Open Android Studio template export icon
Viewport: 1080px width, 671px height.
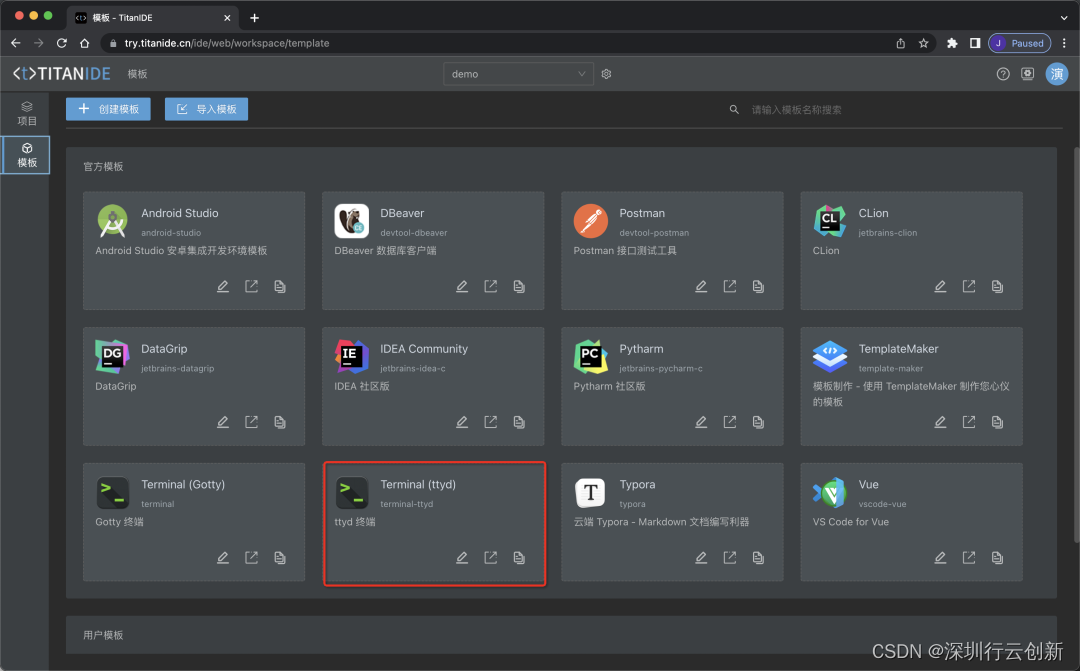pyautogui.click(x=251, y=286)
